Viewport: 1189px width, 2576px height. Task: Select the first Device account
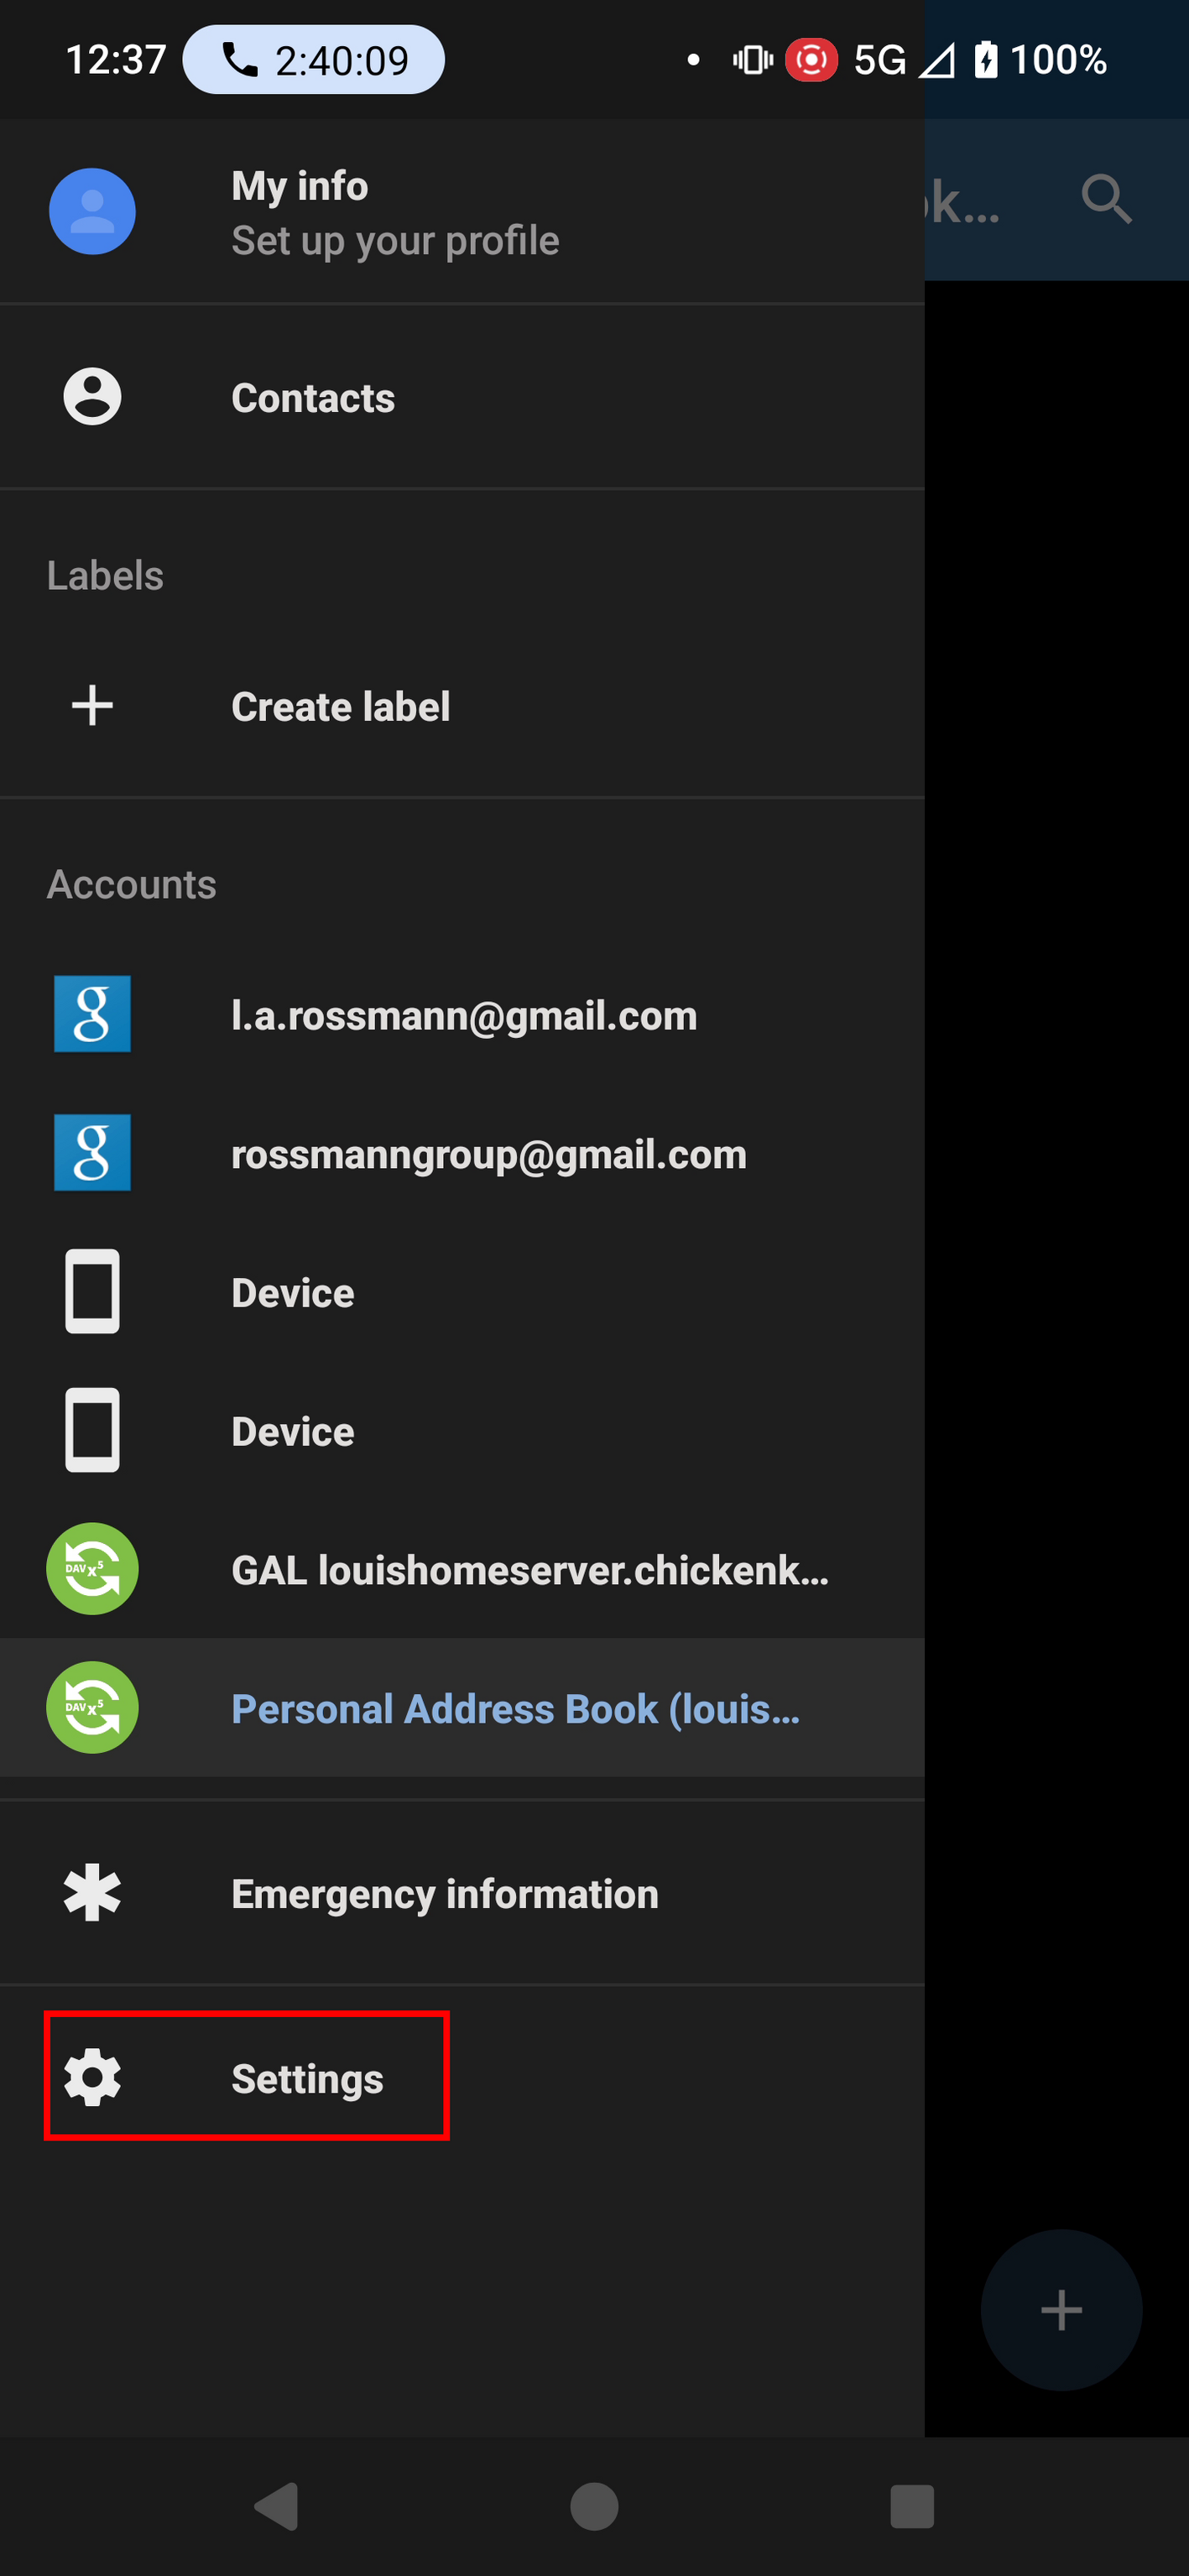[x=292, y=1292]
